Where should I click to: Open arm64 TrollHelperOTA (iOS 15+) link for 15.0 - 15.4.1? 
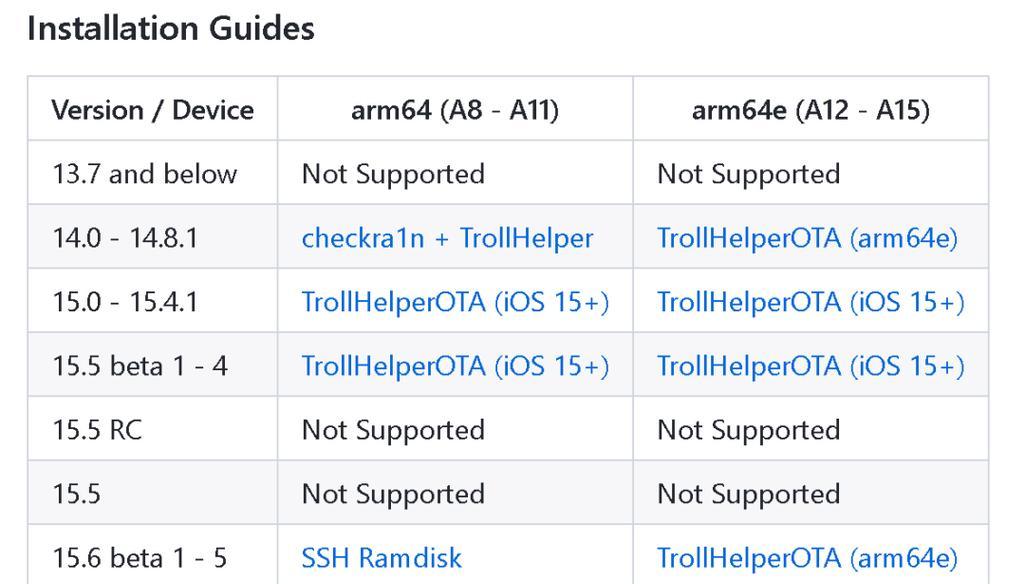(455, 302)
